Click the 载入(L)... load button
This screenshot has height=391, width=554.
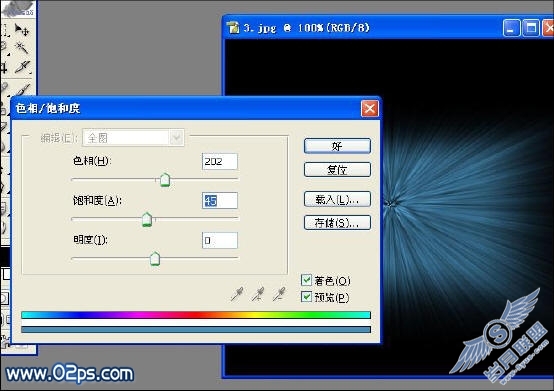337,199
